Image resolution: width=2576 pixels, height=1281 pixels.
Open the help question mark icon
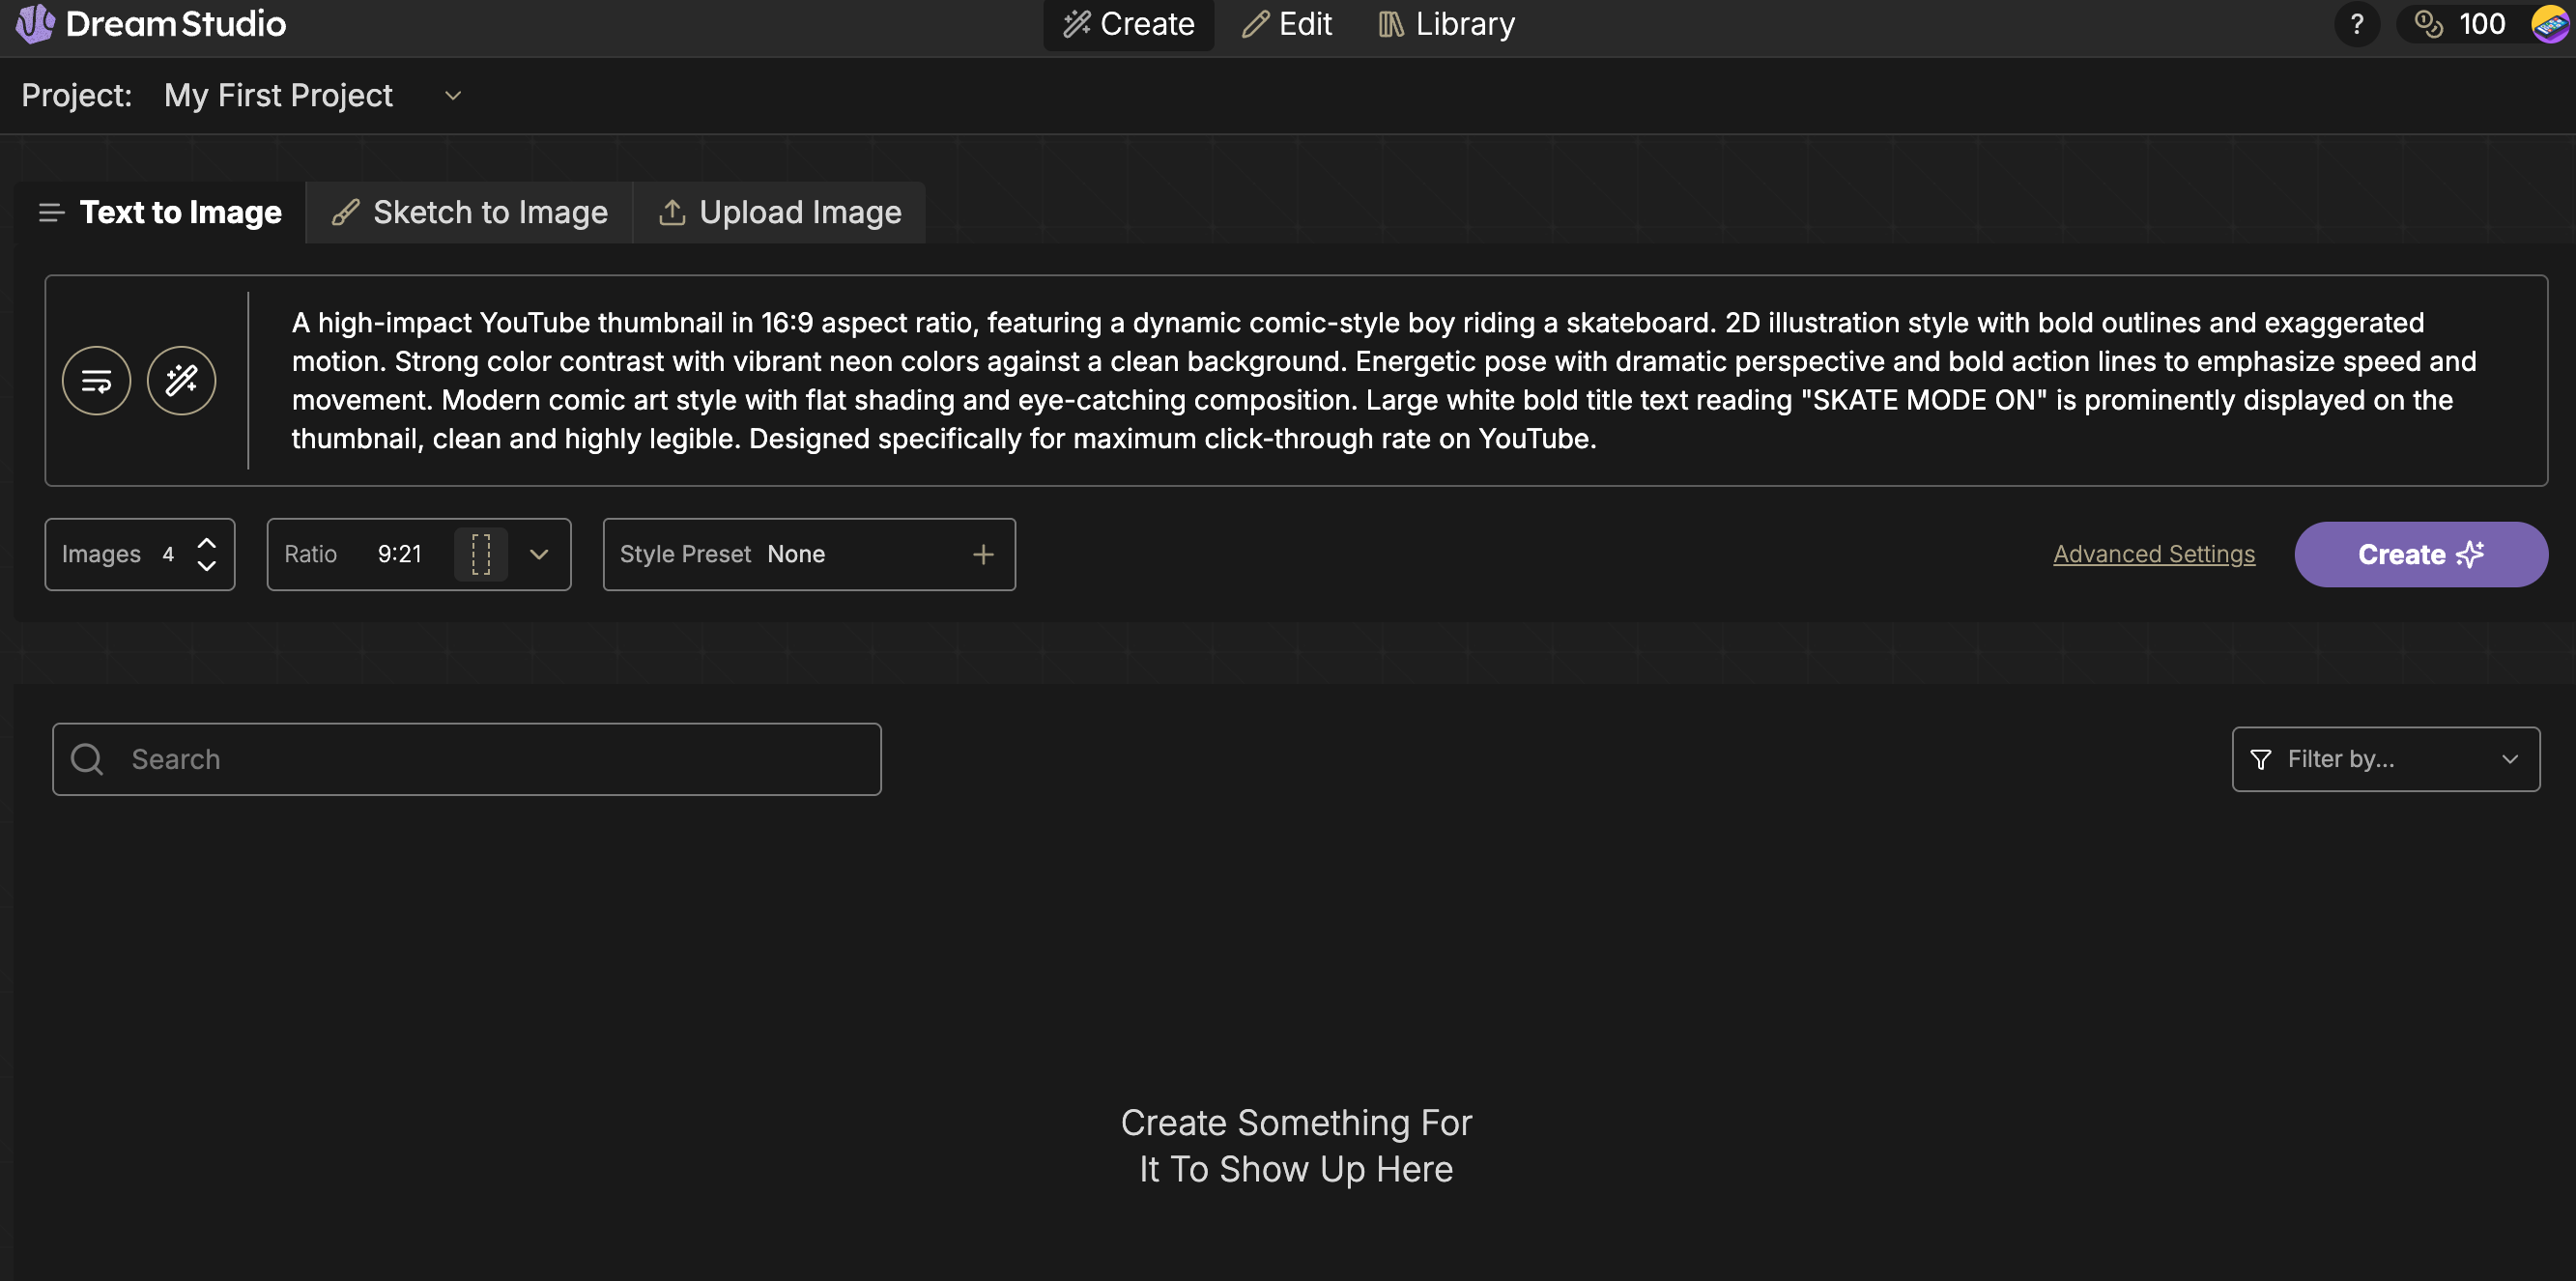coord(2356,24)
